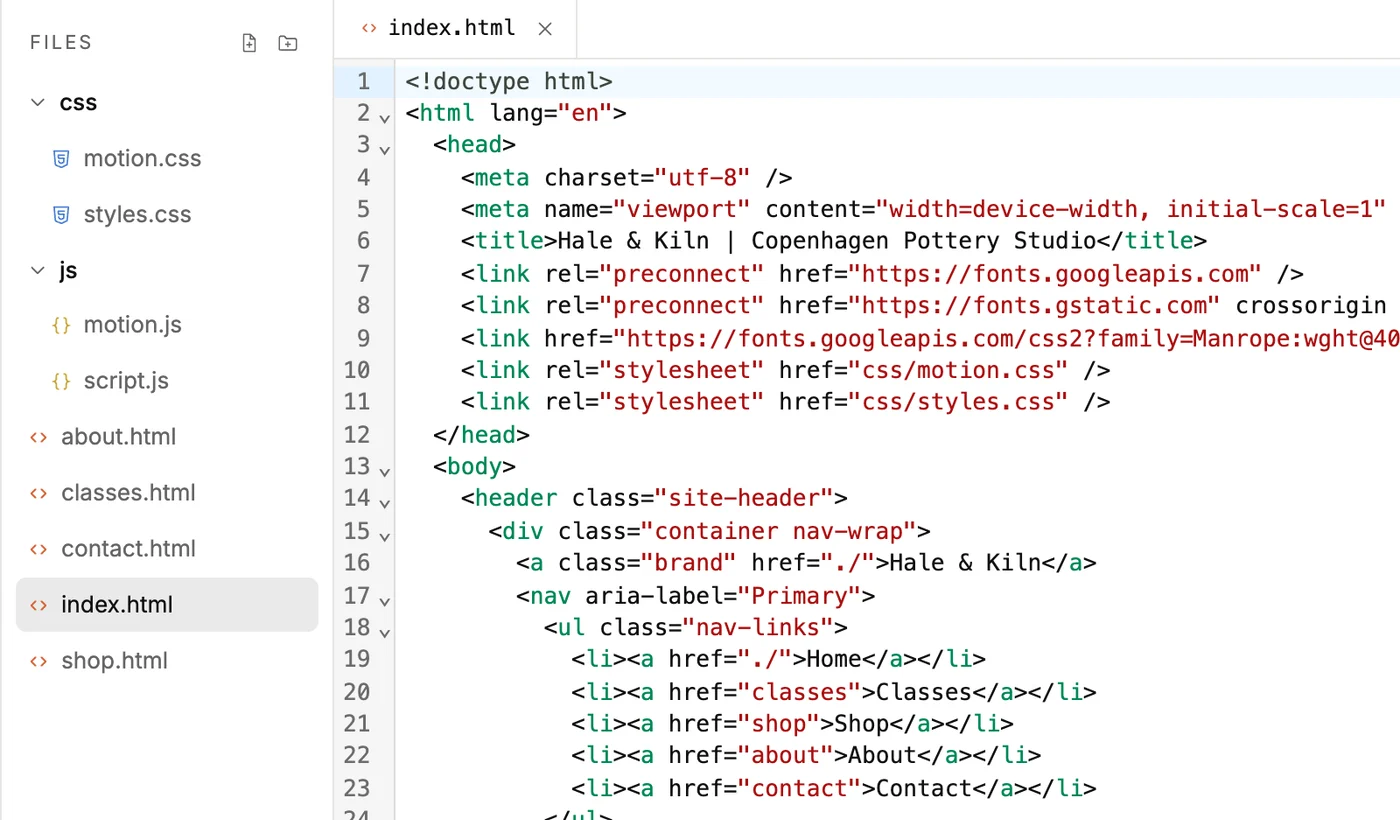Click the braces icon beside motion.js
The height and width of the screenshot is (820, 1400).
point(61,325)
